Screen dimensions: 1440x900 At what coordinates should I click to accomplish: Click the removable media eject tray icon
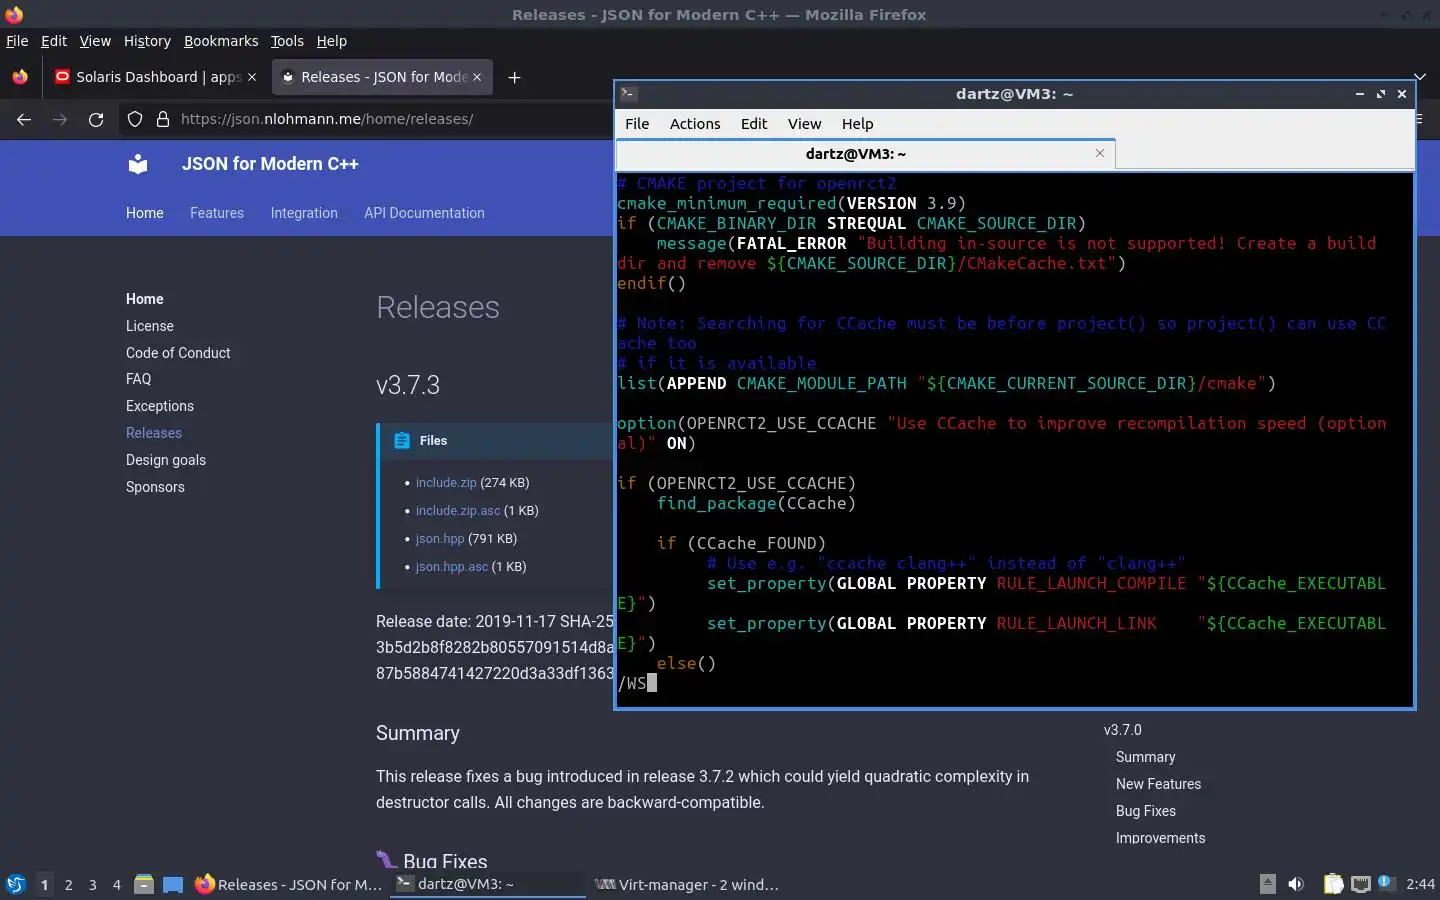tap(1267, 884)
